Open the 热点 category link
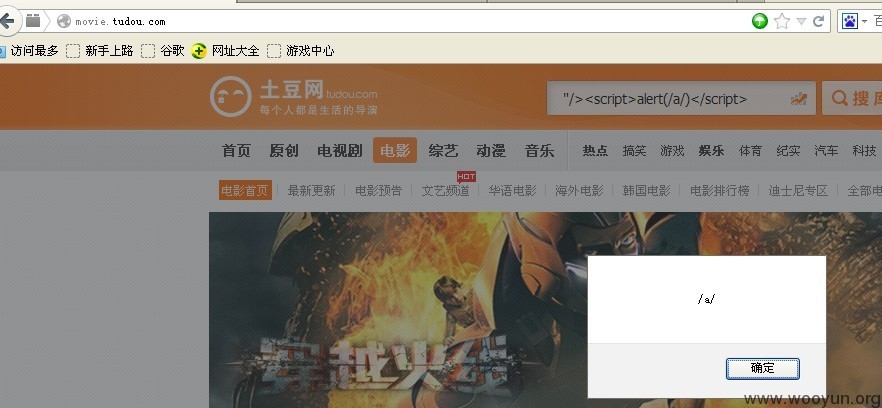 pos(595,151)
